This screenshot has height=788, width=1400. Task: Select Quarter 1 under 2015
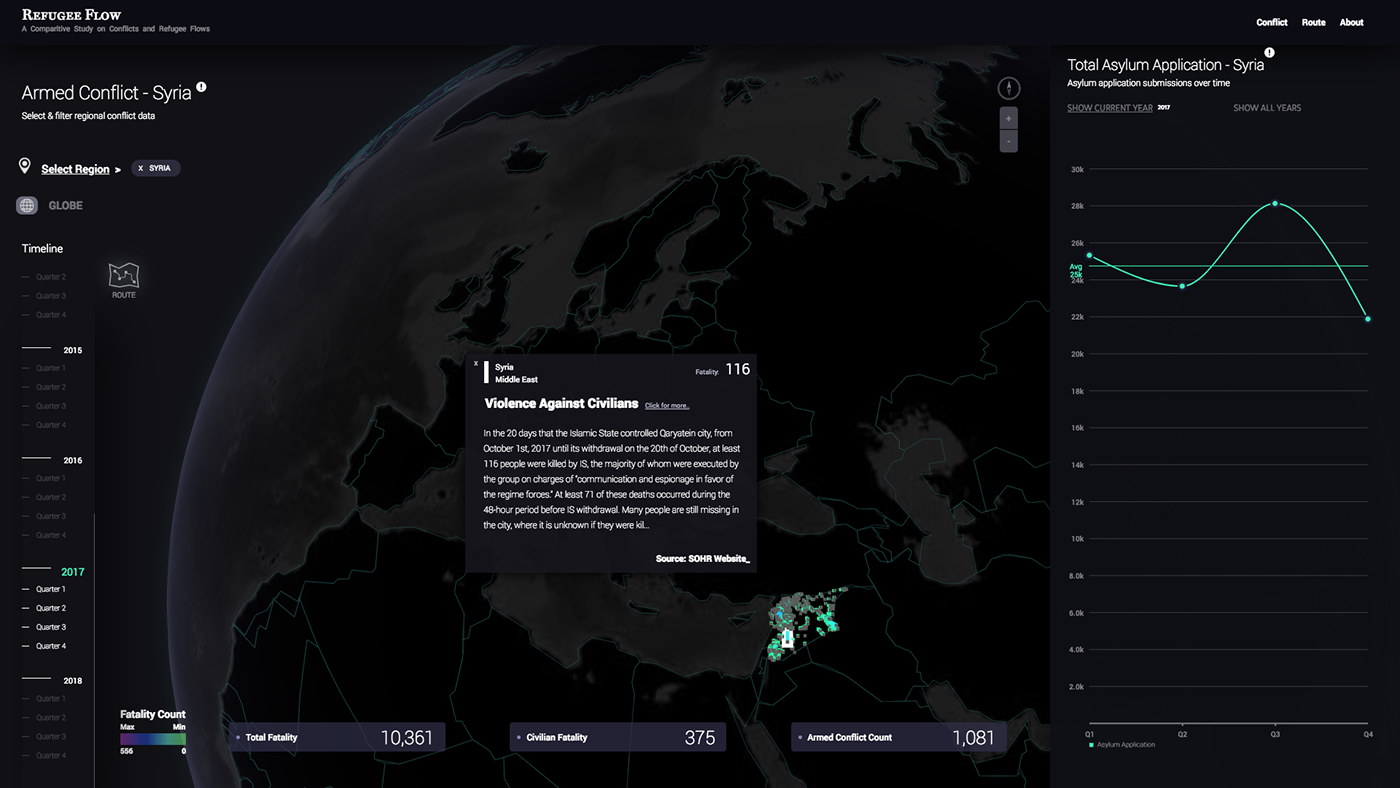click(x=51, y=368)
